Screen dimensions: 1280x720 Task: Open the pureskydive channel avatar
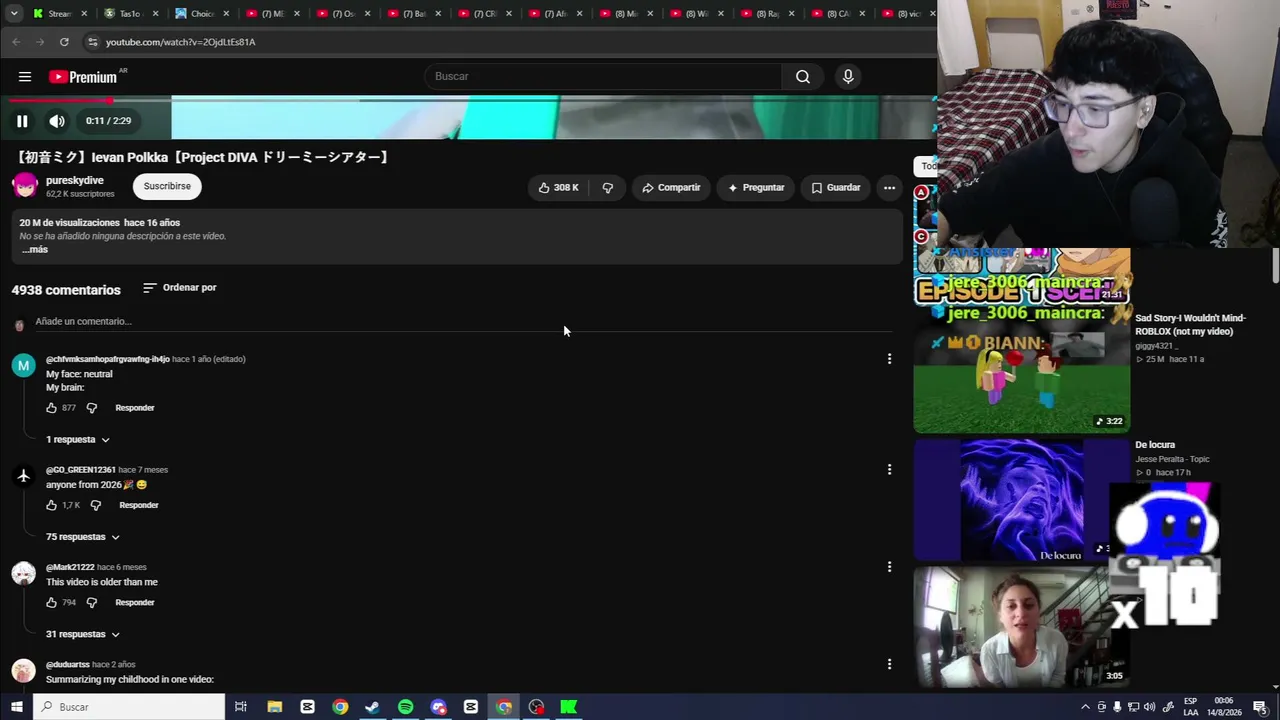click(x=25, y=186)
